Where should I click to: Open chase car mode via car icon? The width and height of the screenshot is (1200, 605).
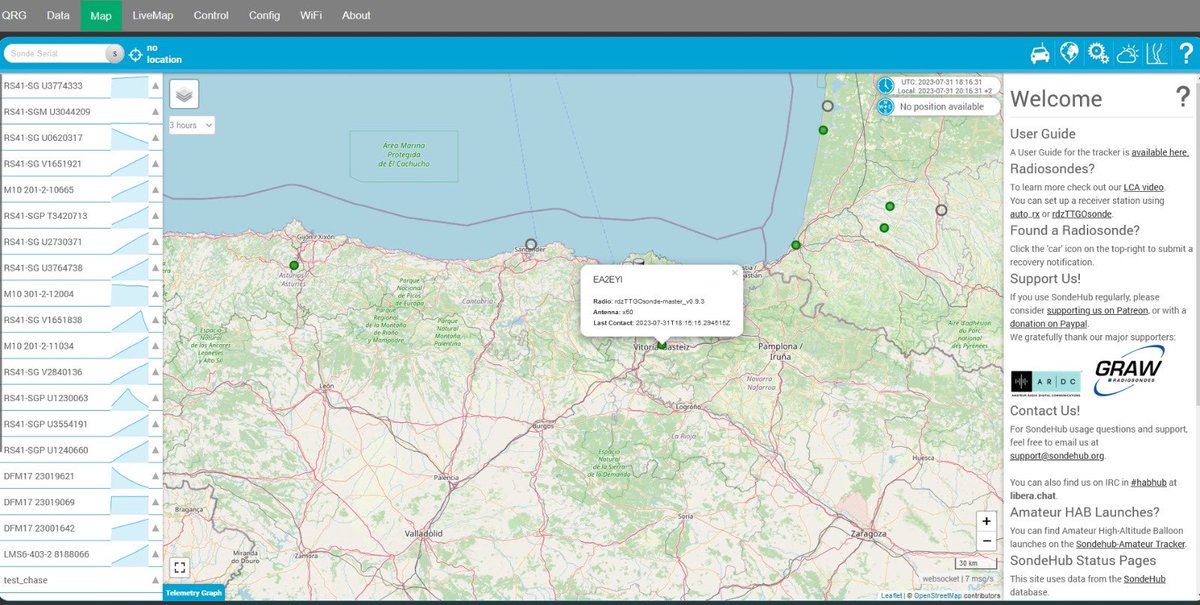point(1040,53)
